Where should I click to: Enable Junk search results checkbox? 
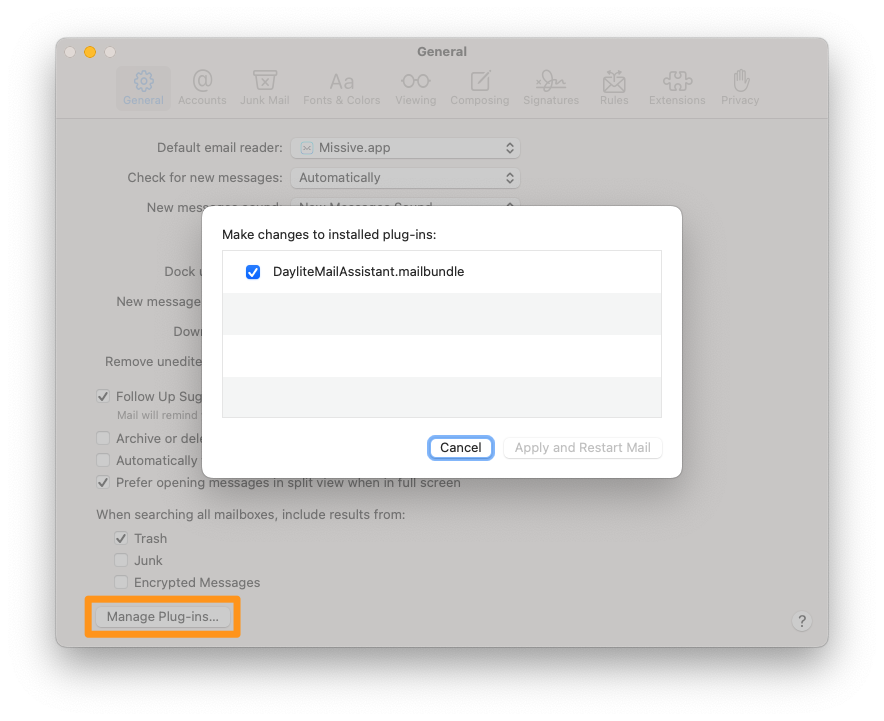tap(121, 560)
